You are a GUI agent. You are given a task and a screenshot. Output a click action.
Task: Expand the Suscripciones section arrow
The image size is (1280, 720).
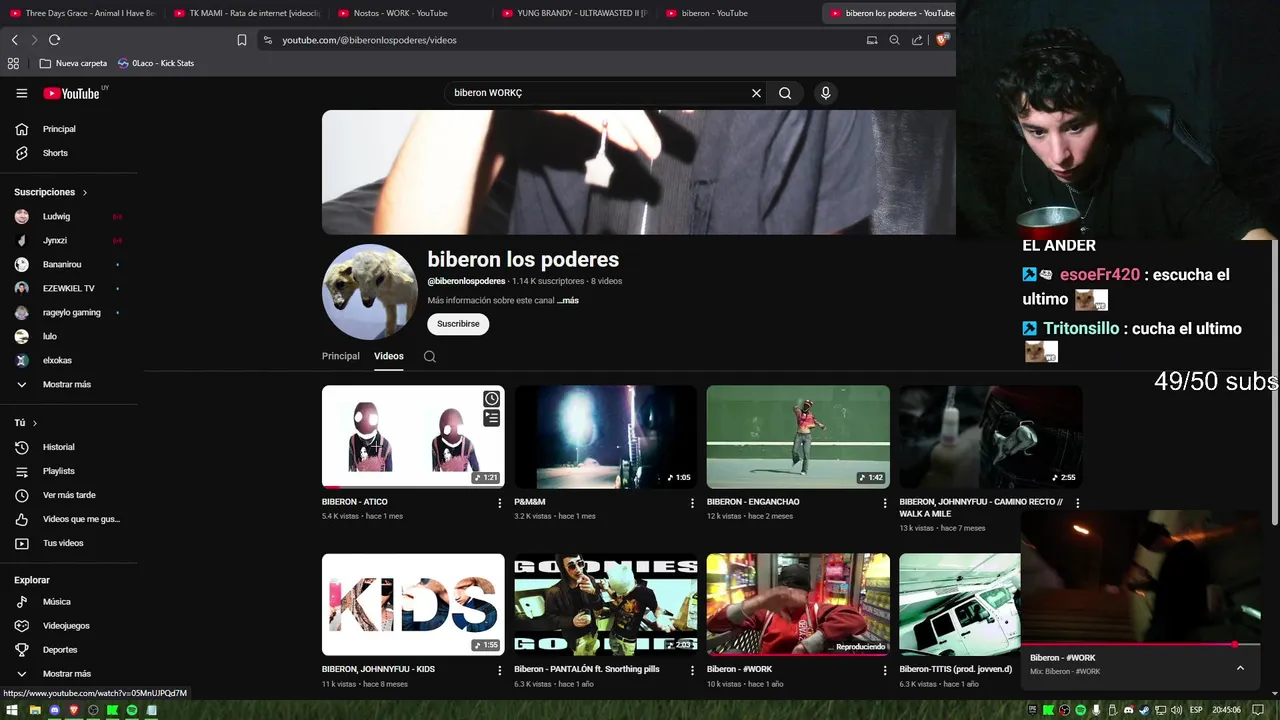[85, 192]
